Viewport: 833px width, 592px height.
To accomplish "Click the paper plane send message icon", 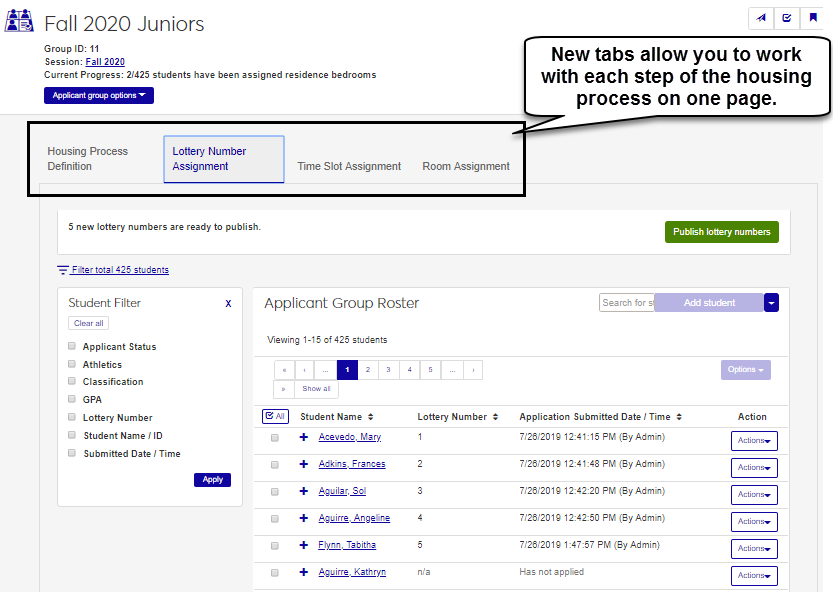I will point(760,17).
